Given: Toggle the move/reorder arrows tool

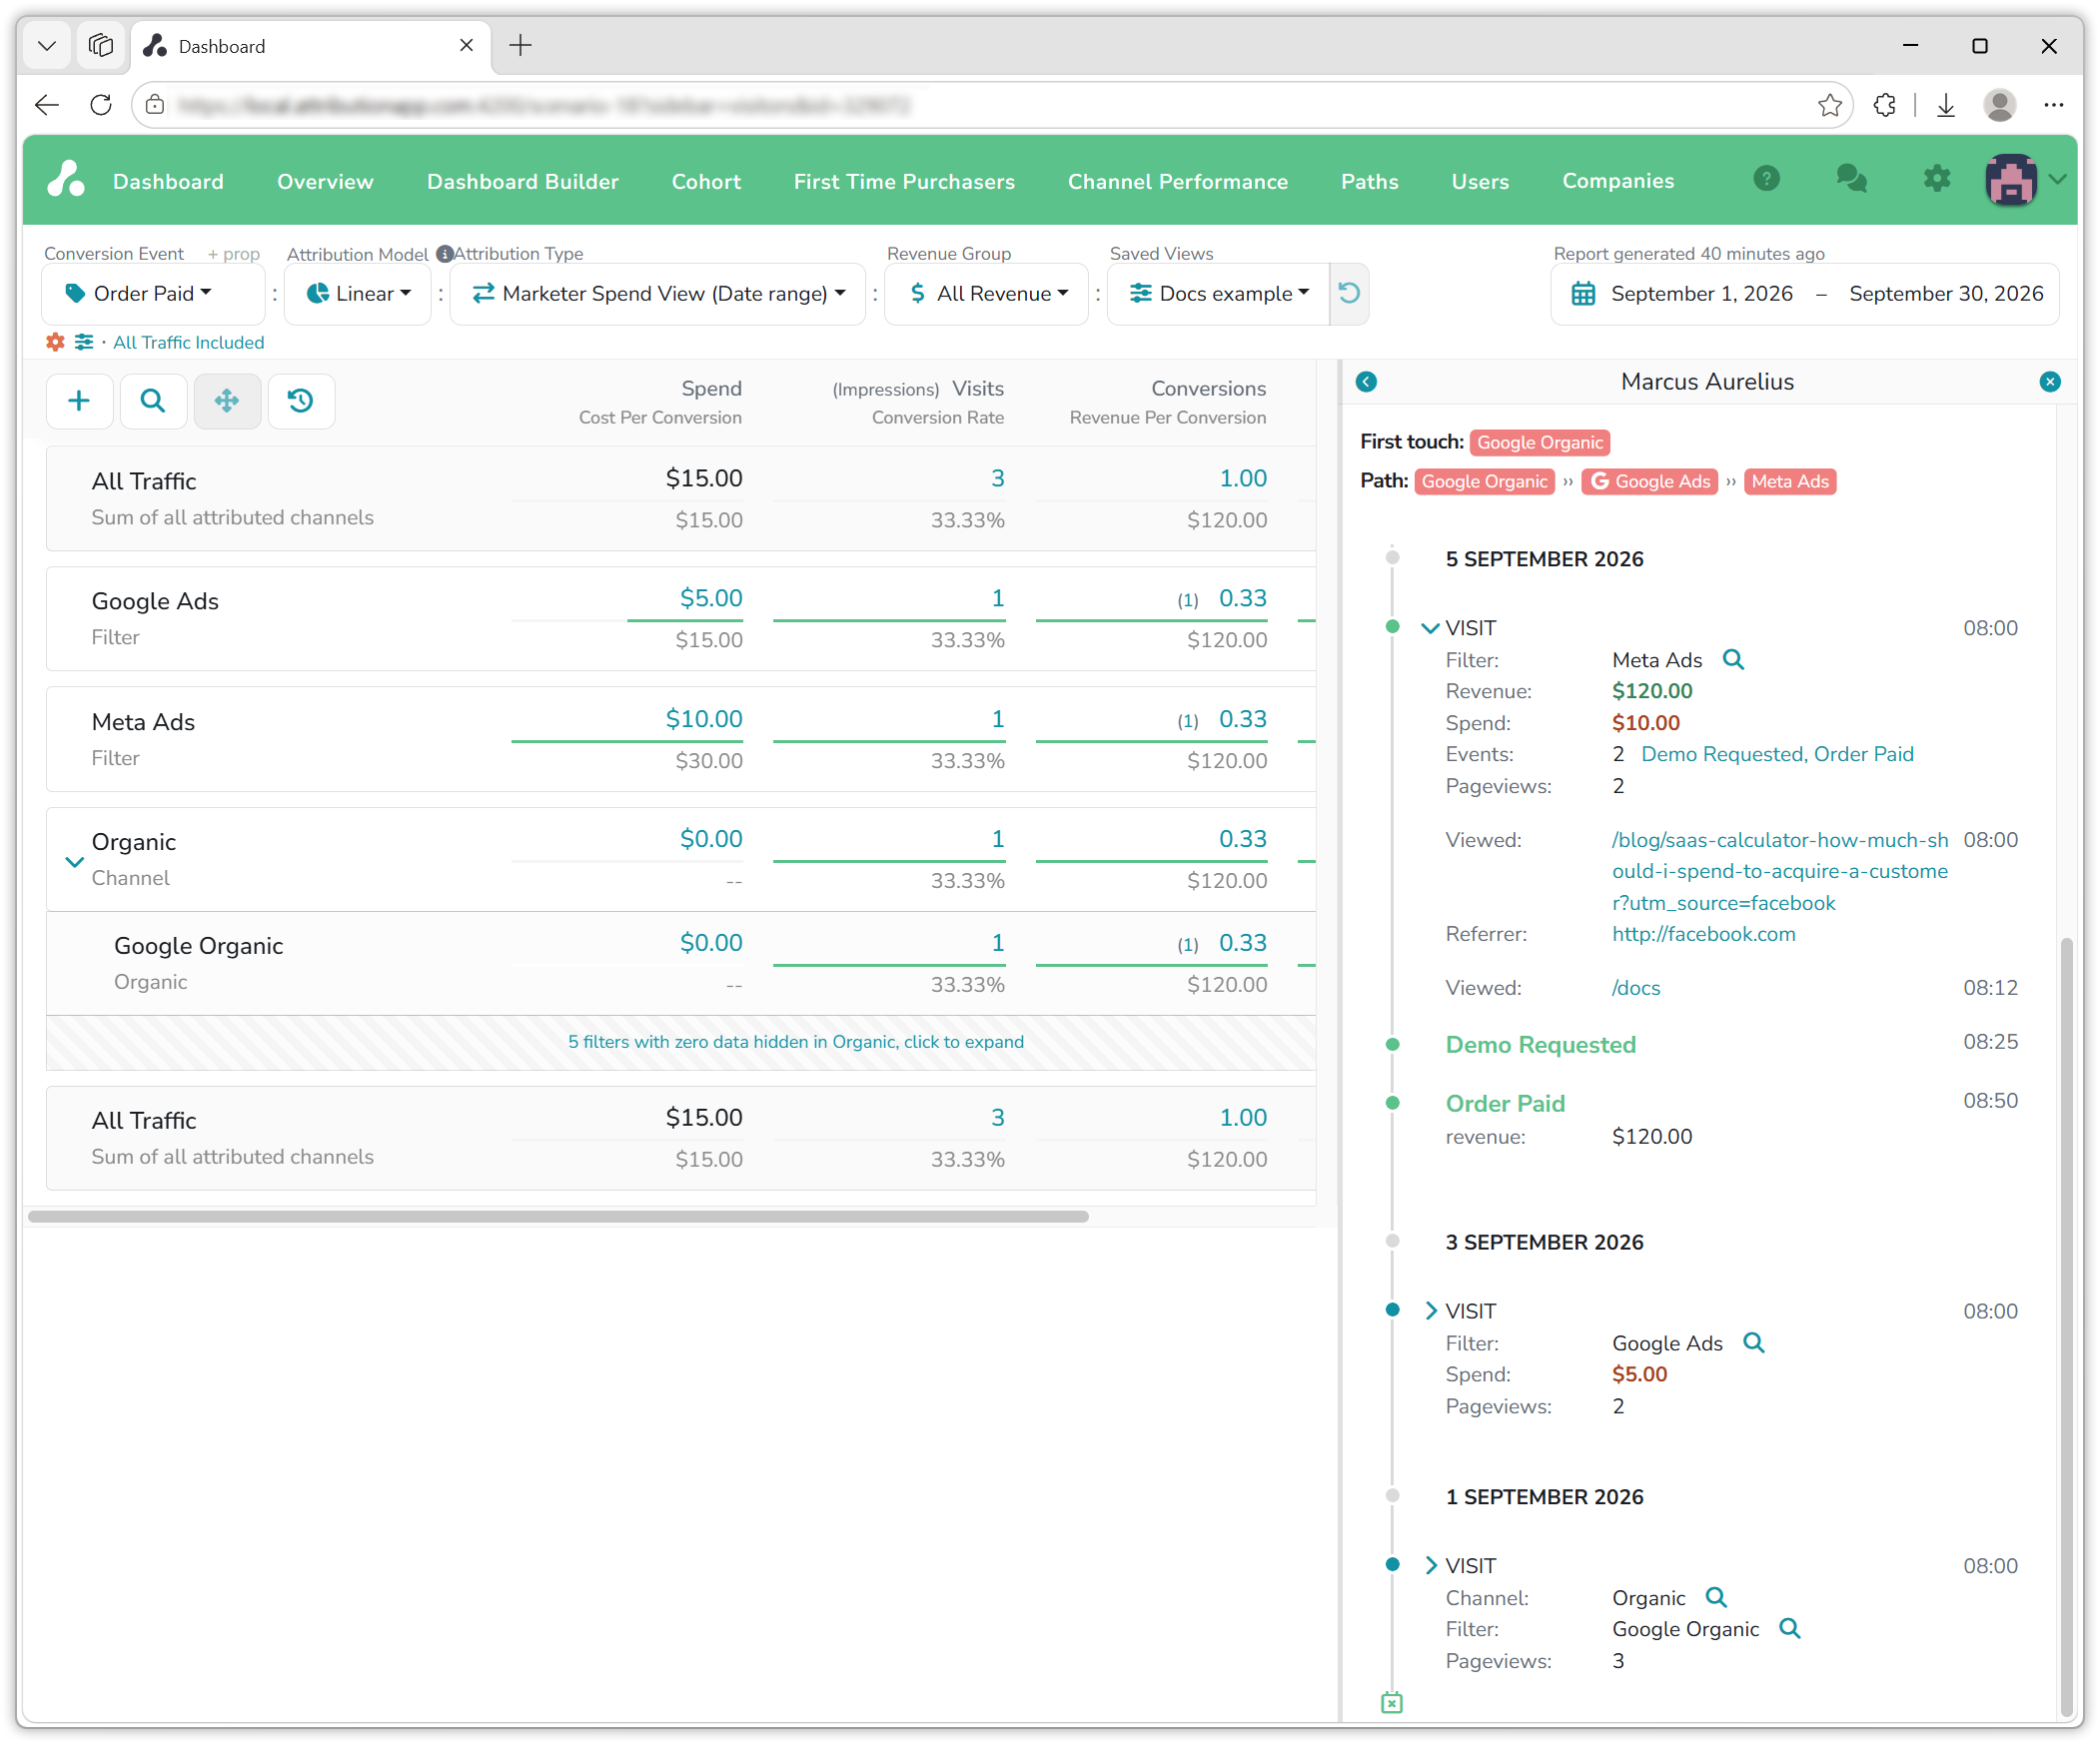Looking at the screenshot, I should 227,401.
